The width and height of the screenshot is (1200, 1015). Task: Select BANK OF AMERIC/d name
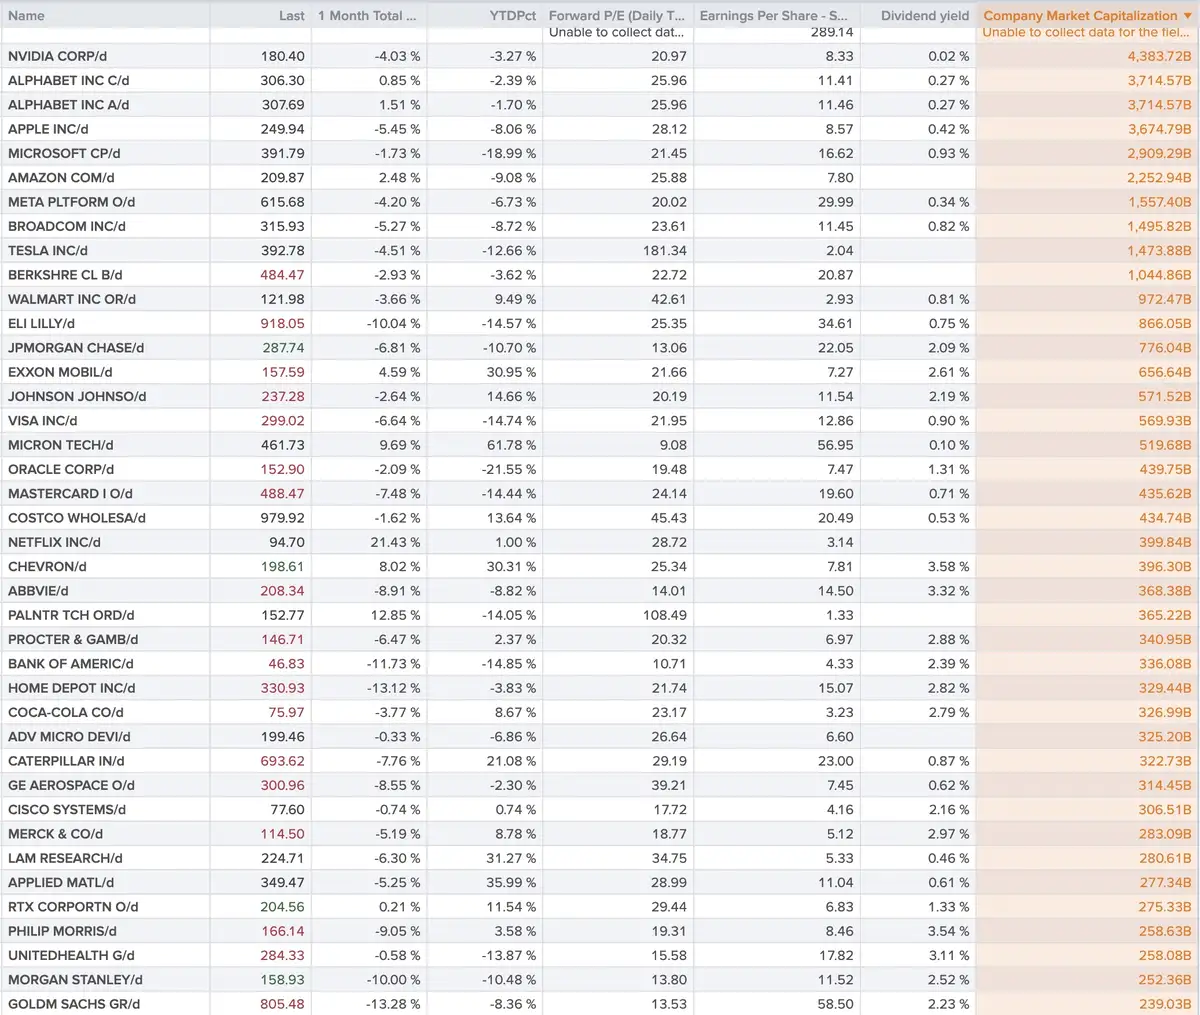[x=71, y=664]
